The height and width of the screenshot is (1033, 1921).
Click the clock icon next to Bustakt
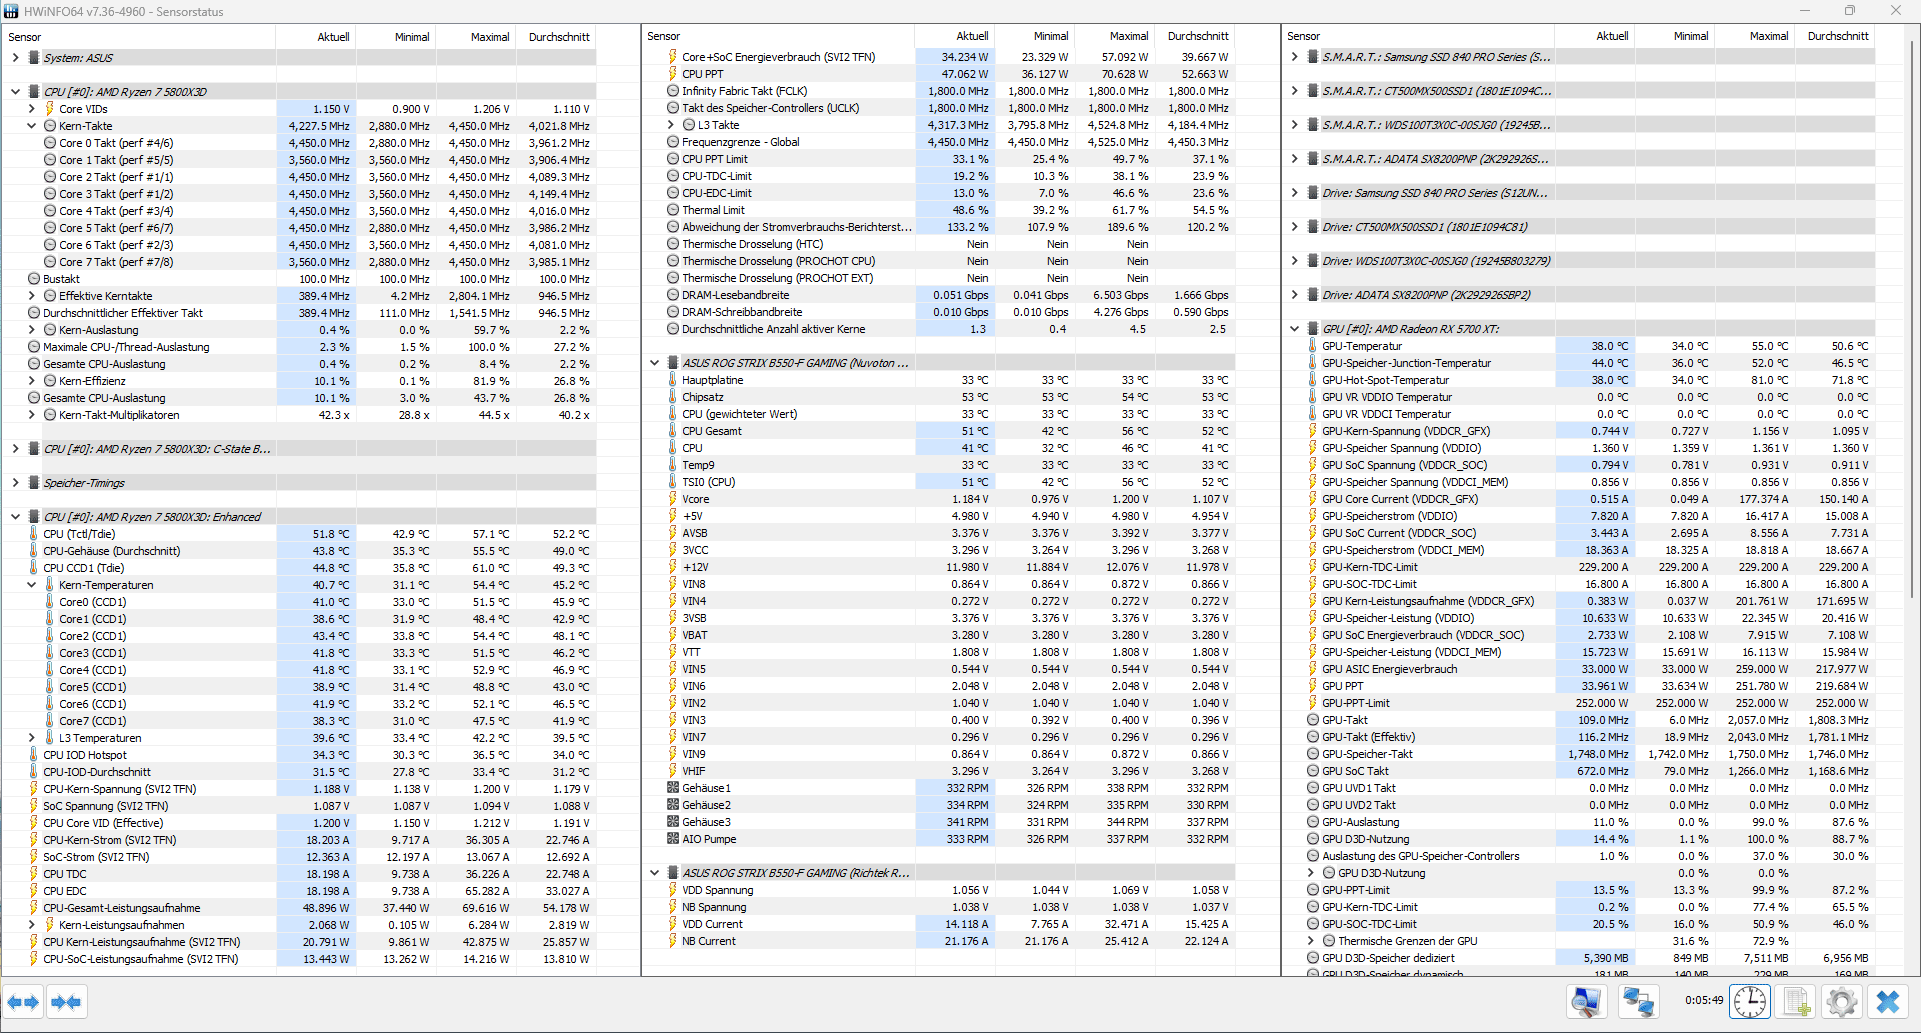point(34,279)
